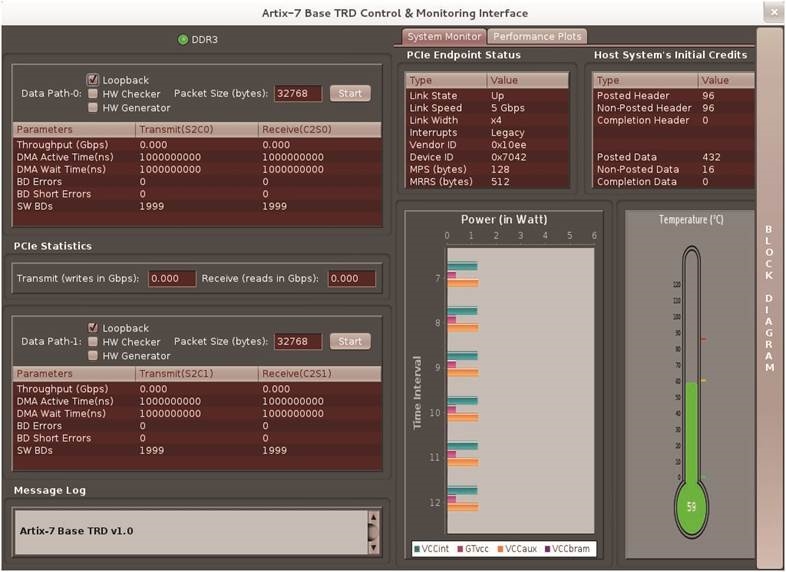The image size is (786, 572).
Task: Click the green DDR3 status indicator
Action: coord(183,39)
